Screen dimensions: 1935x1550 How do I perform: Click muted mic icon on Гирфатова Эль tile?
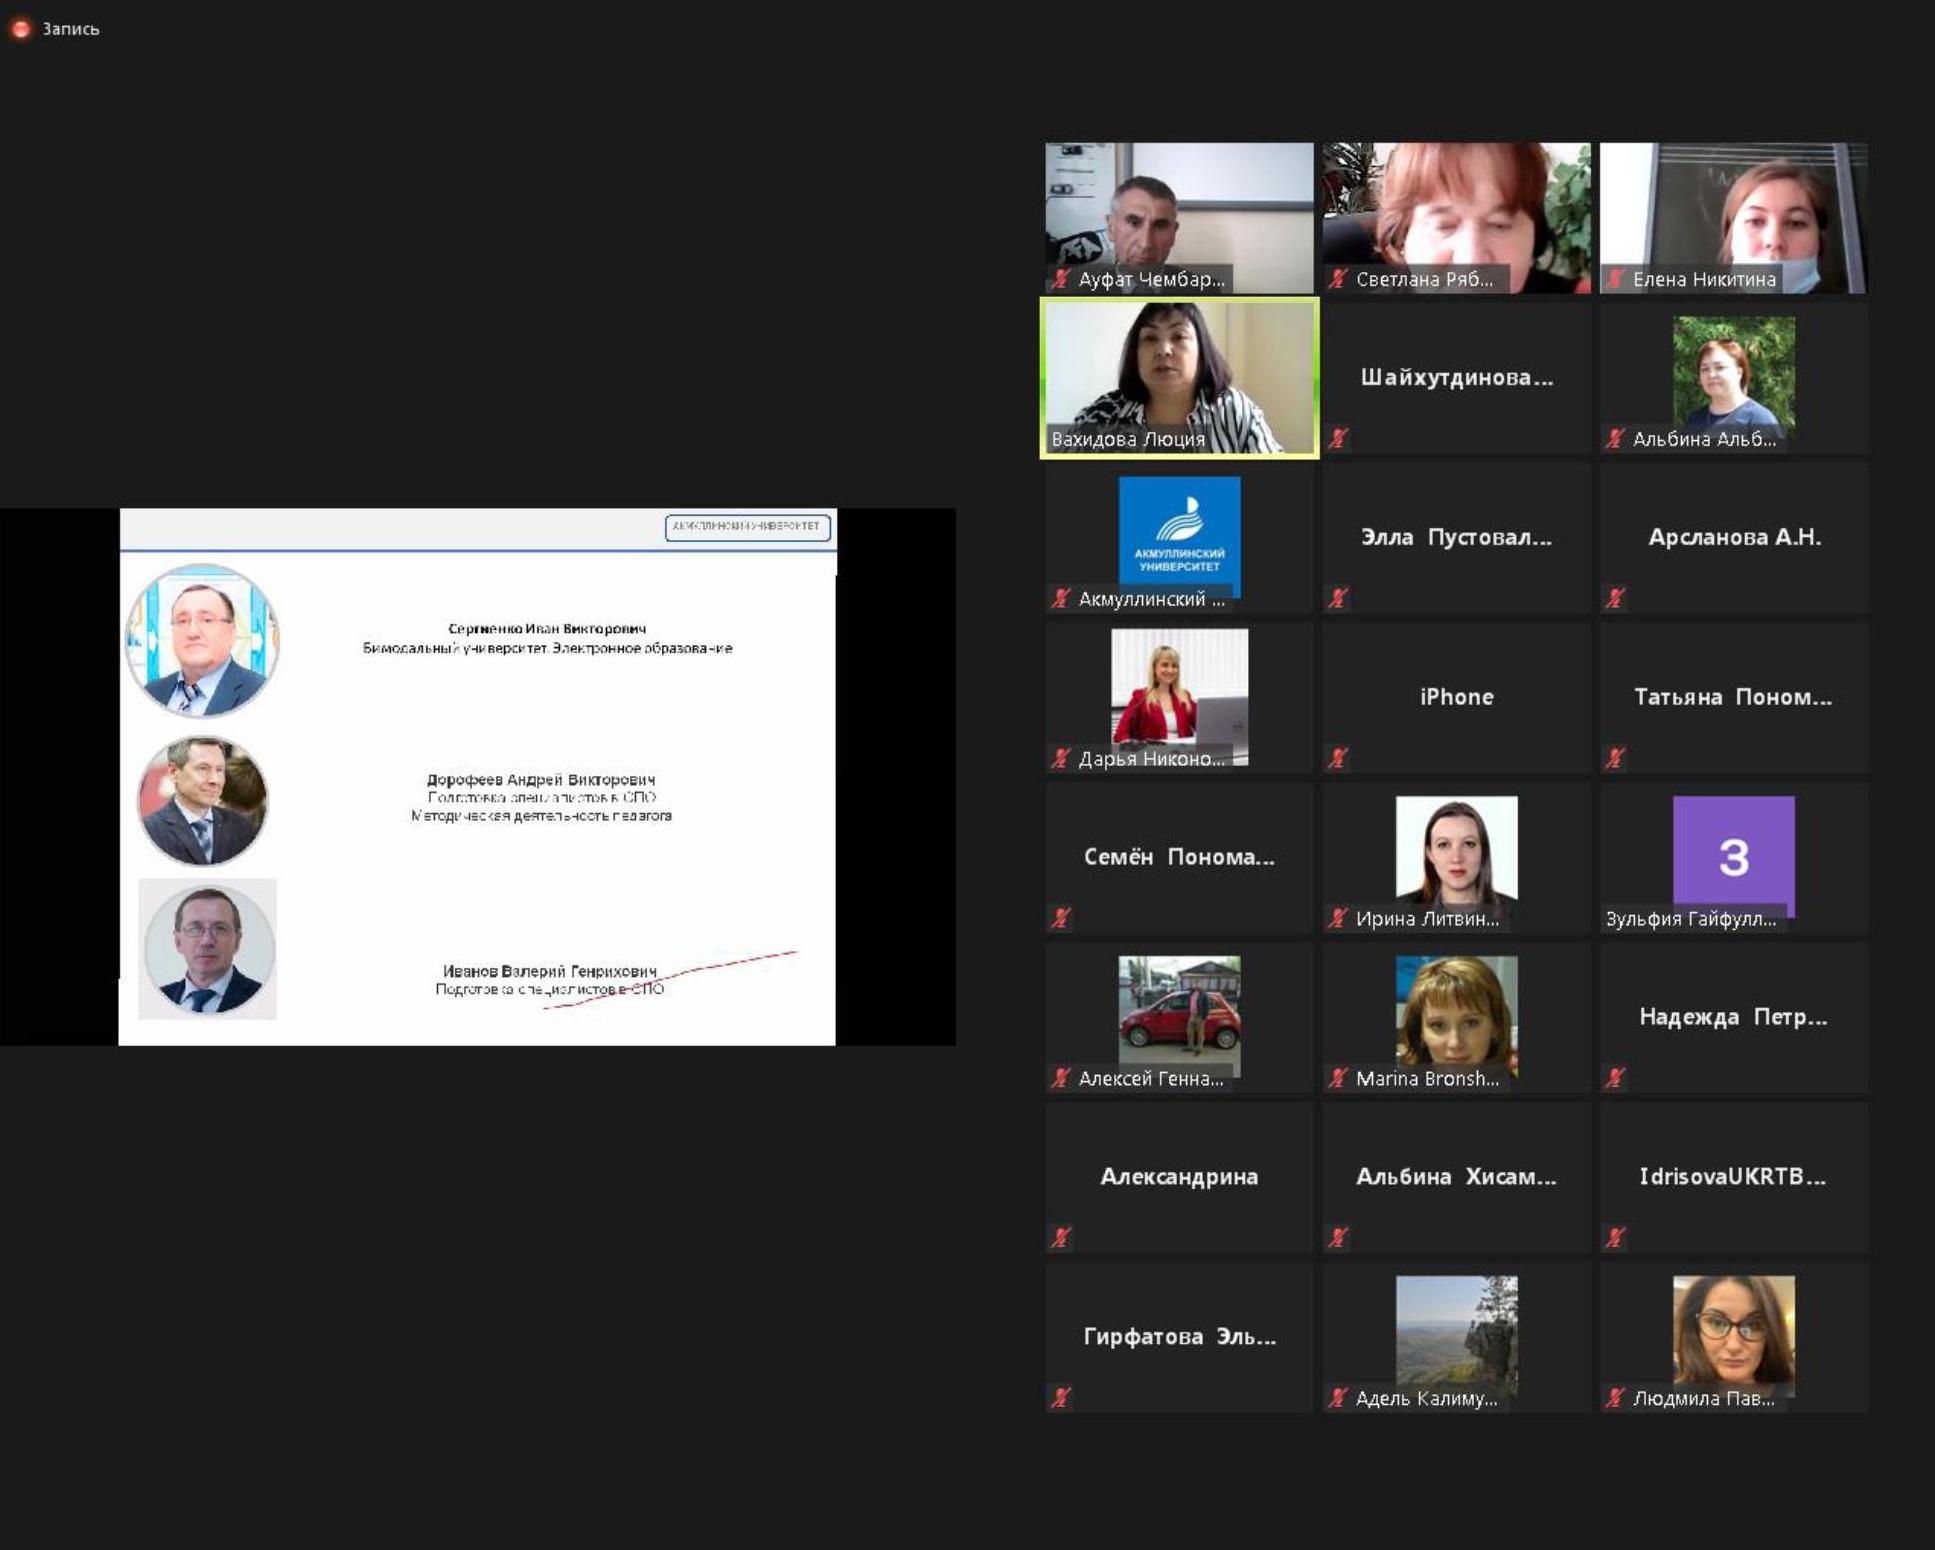[x=1061, y=1397]
